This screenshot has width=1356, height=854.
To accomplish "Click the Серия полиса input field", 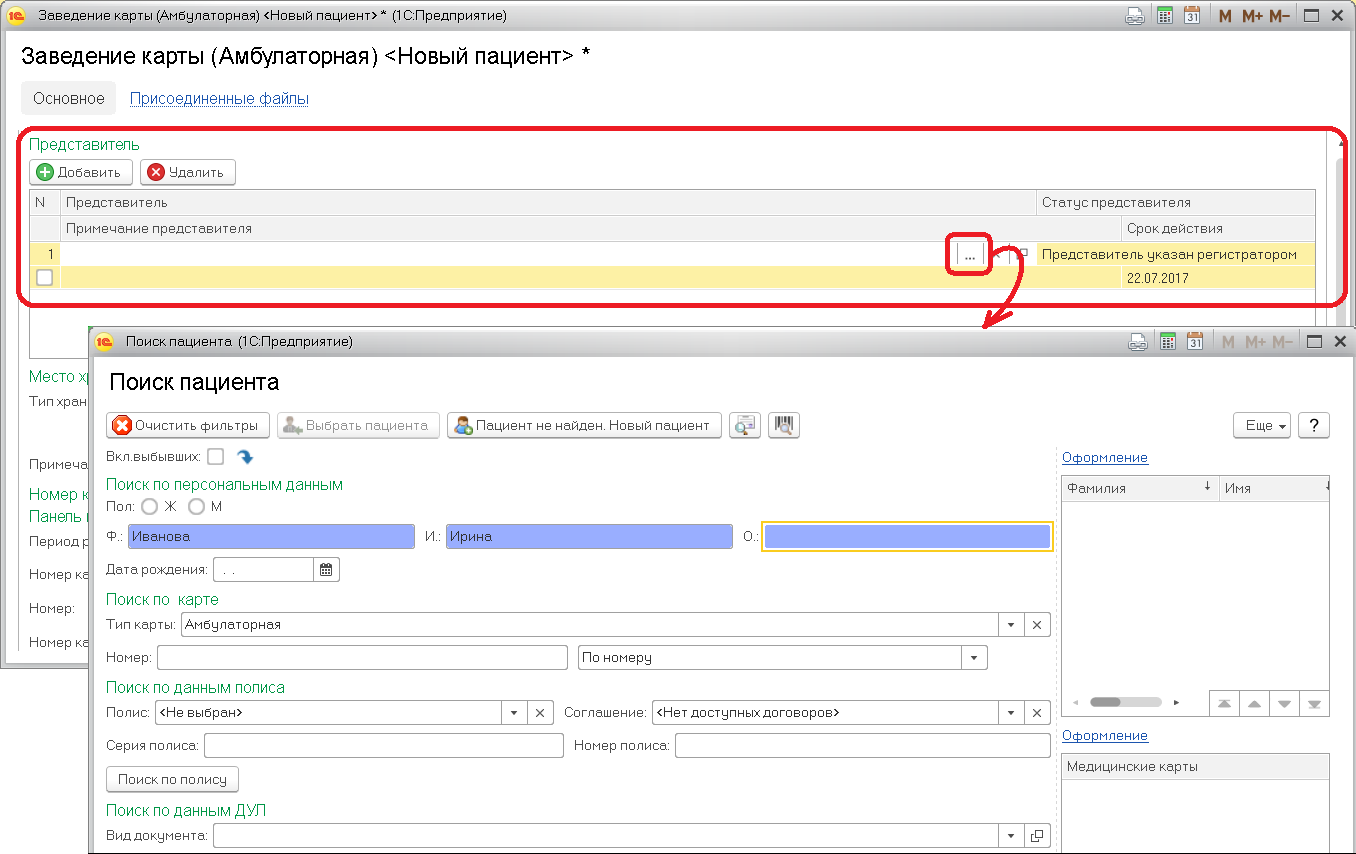I will [x=384, y=746].
